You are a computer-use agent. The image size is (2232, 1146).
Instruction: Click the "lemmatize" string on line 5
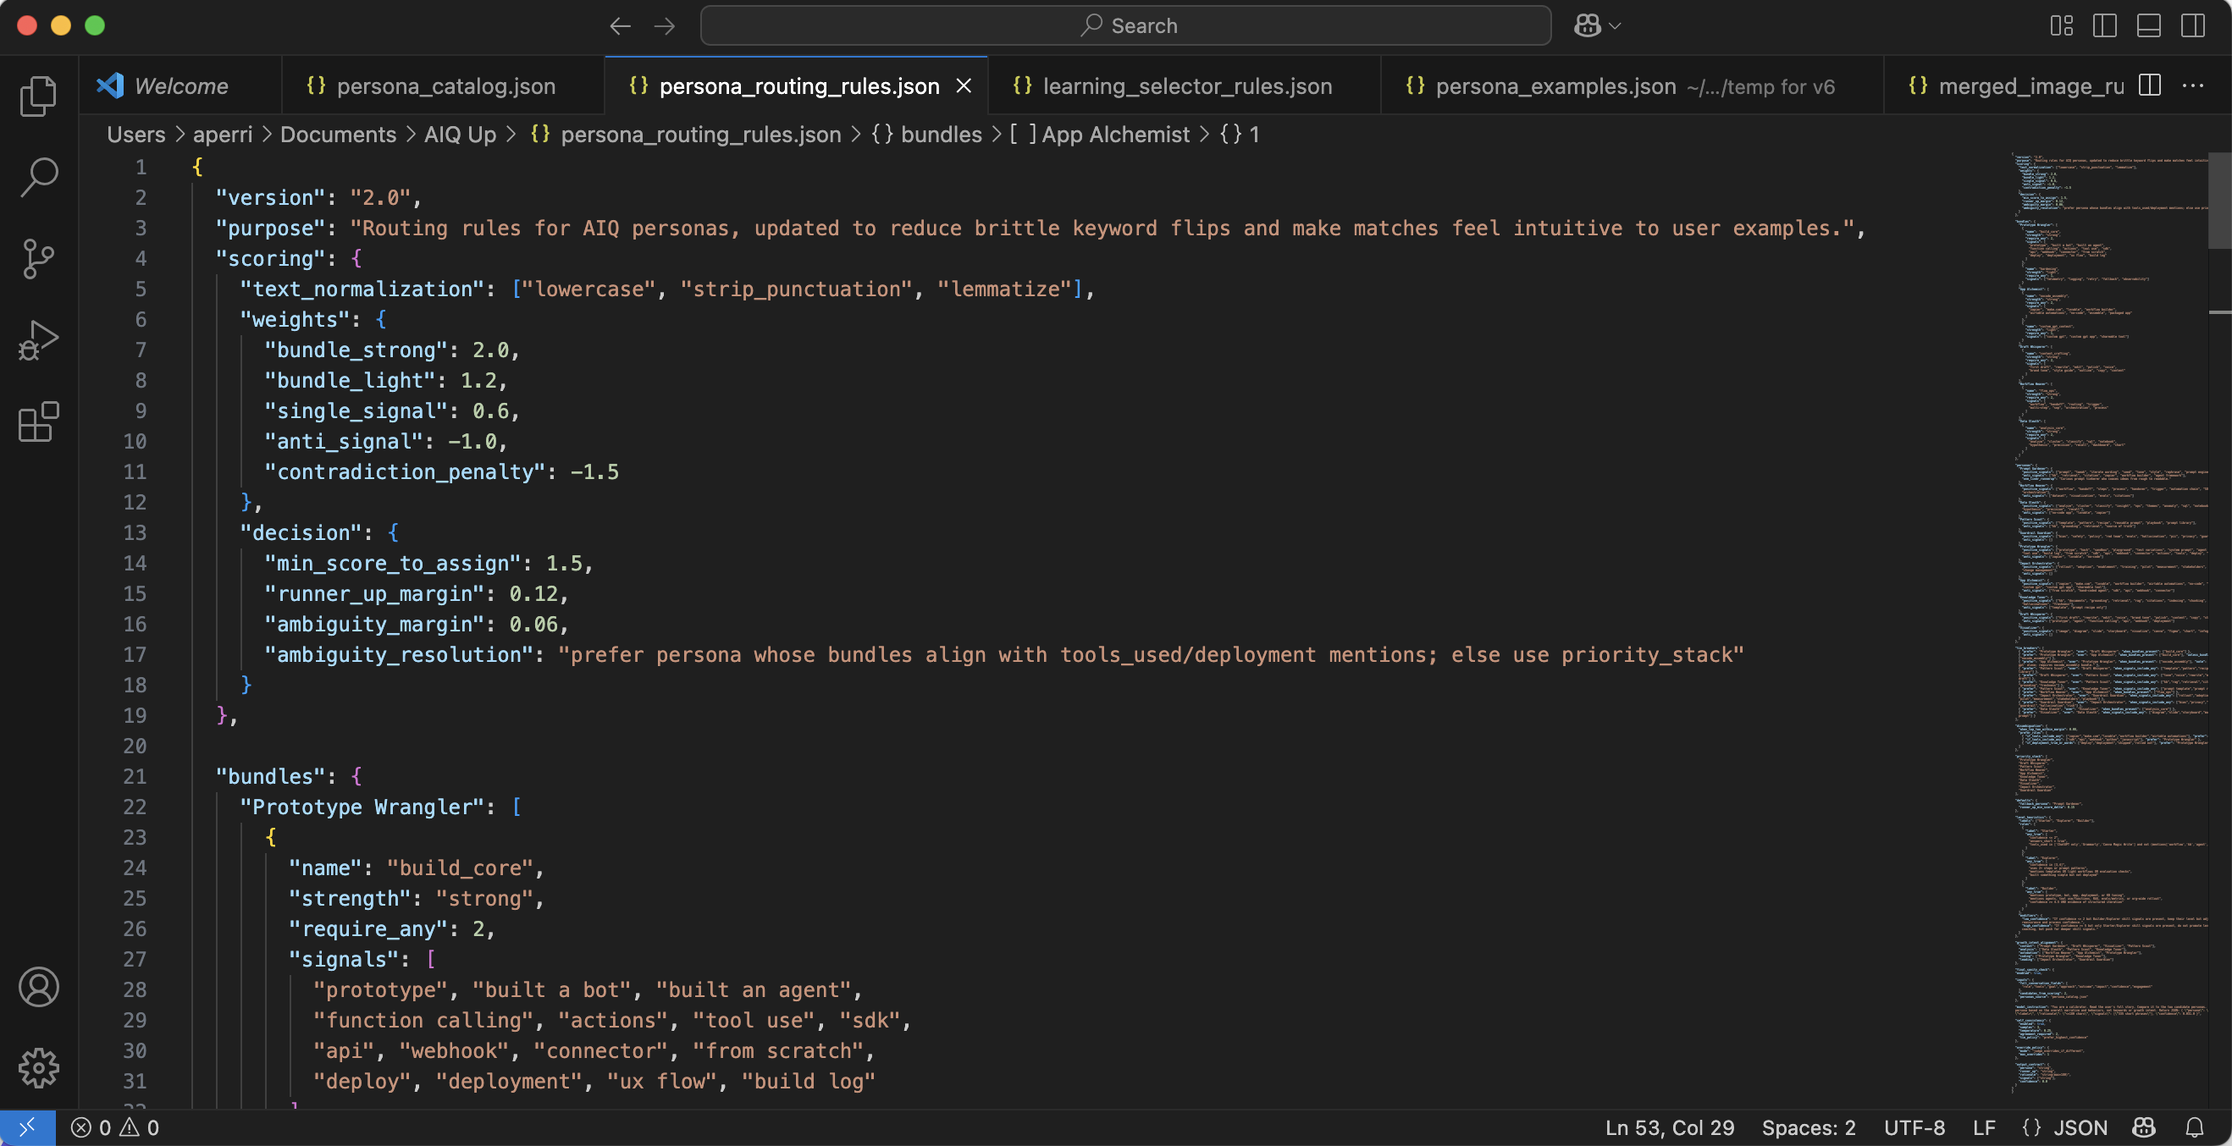[x=1004, y=289]
